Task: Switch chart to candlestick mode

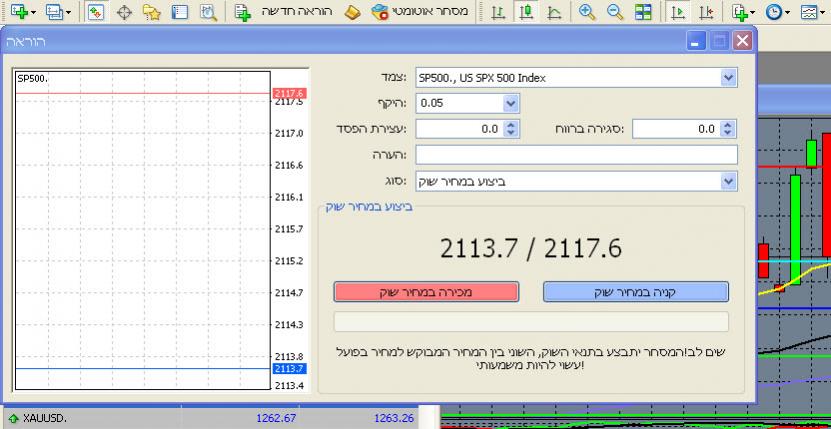Action: point(525,12)
